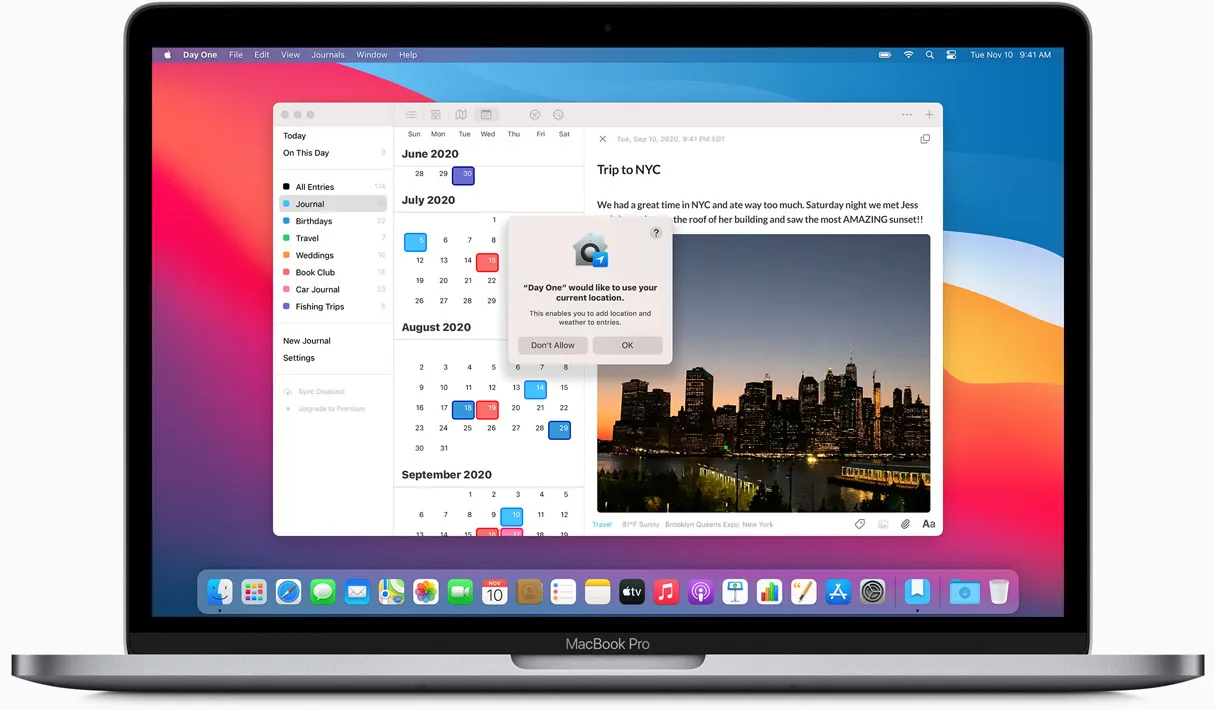This screenshot has height=710, width=1215.
Task: Click OK to allow location access
Action: 627,344
